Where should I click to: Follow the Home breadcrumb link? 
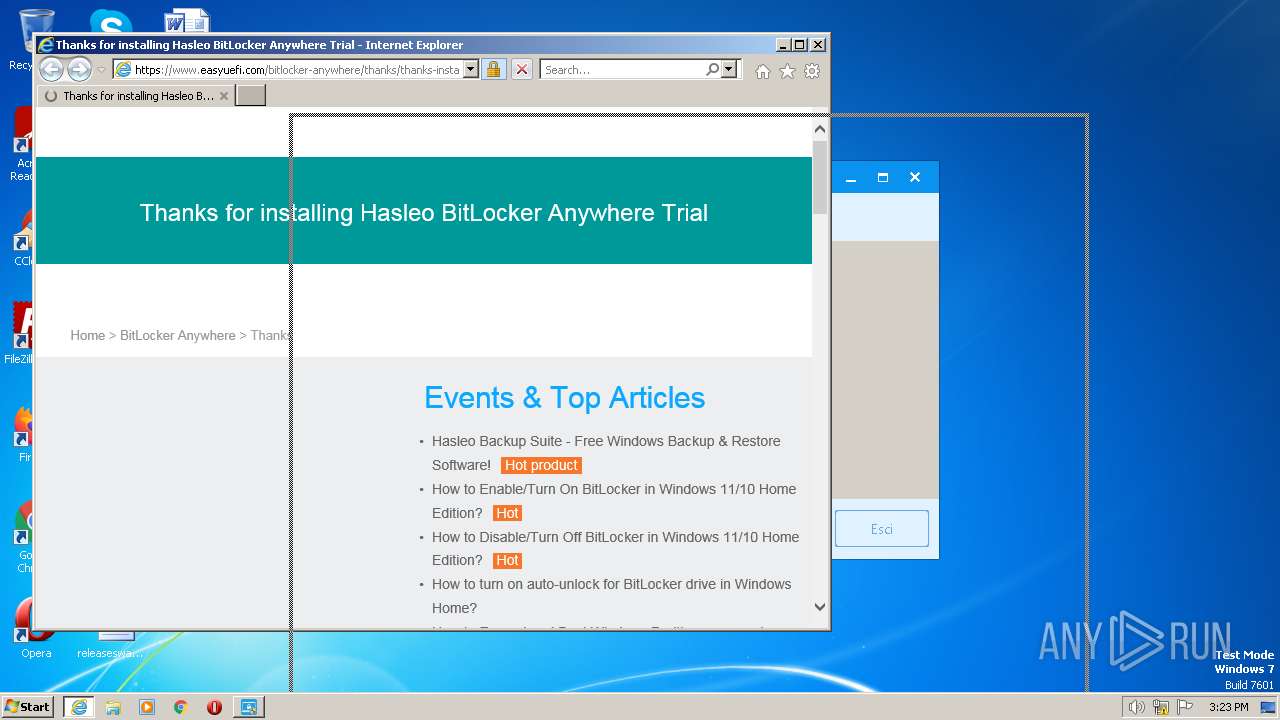(87, 335)
